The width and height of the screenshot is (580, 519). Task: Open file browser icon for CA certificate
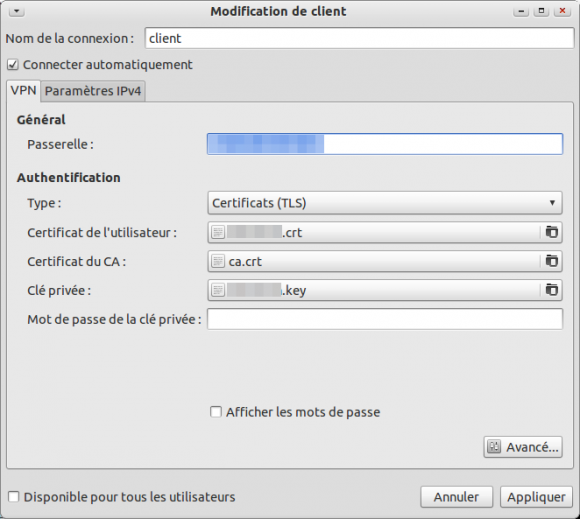click(x=552, y=261)
